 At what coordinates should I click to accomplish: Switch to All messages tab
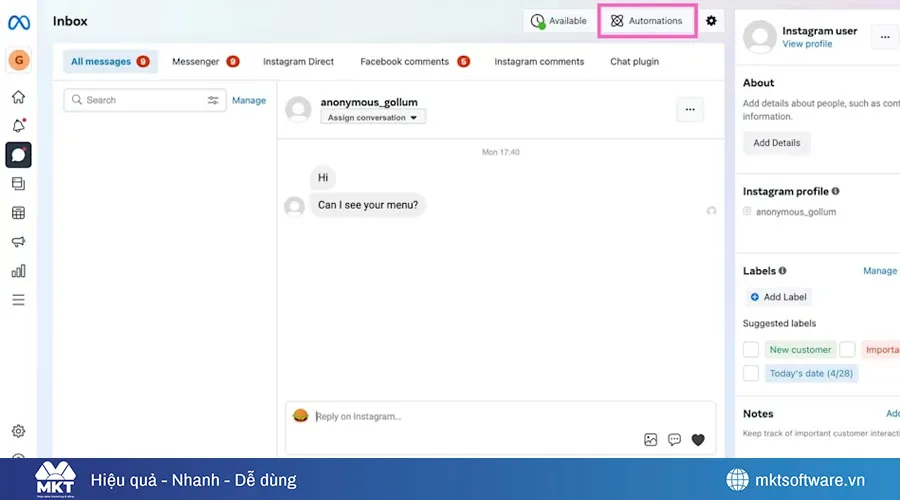click(109, 61)
